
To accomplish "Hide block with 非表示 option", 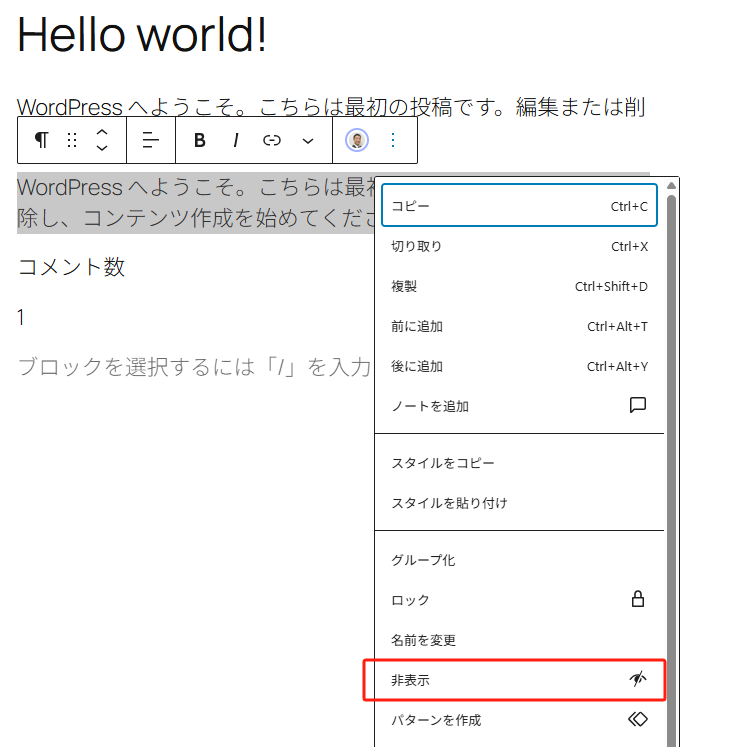I will click(x=518, y=680).
